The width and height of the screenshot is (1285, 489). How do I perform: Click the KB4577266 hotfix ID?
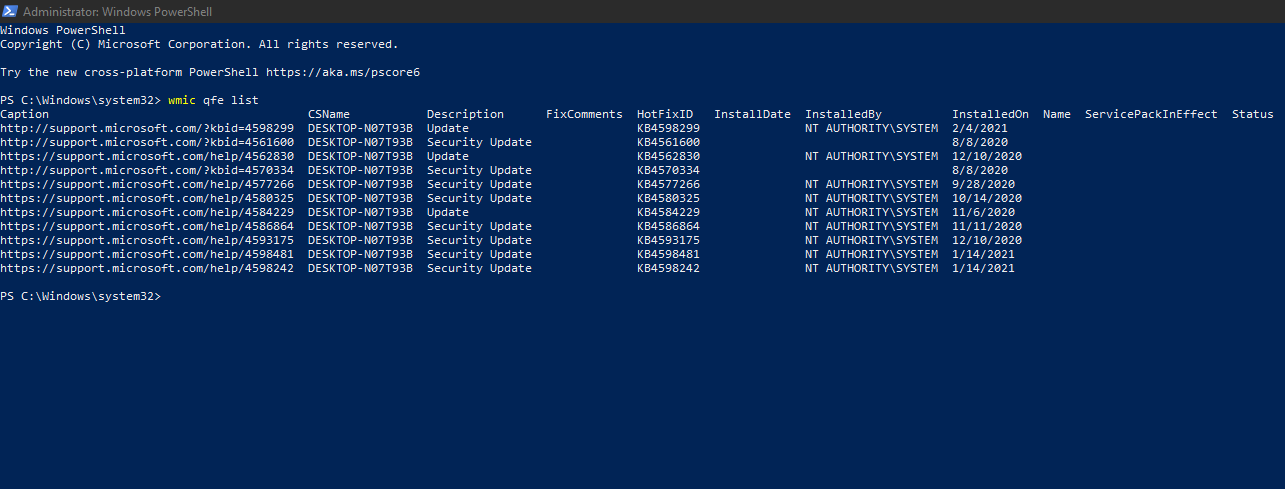(668, 184)
